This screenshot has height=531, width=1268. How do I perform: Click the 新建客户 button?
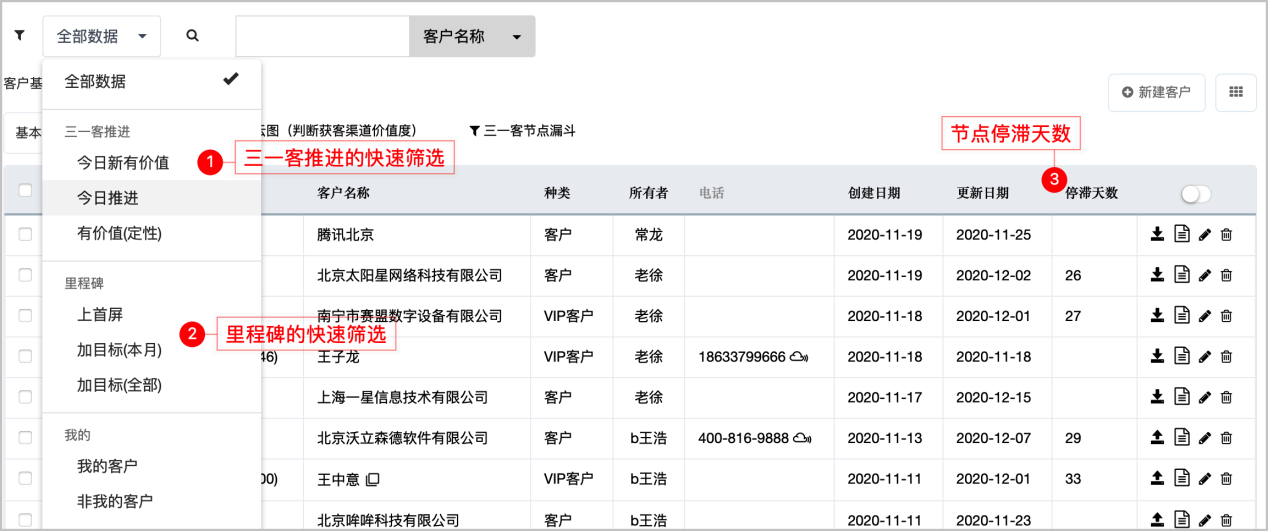(x=1156, y=92)
